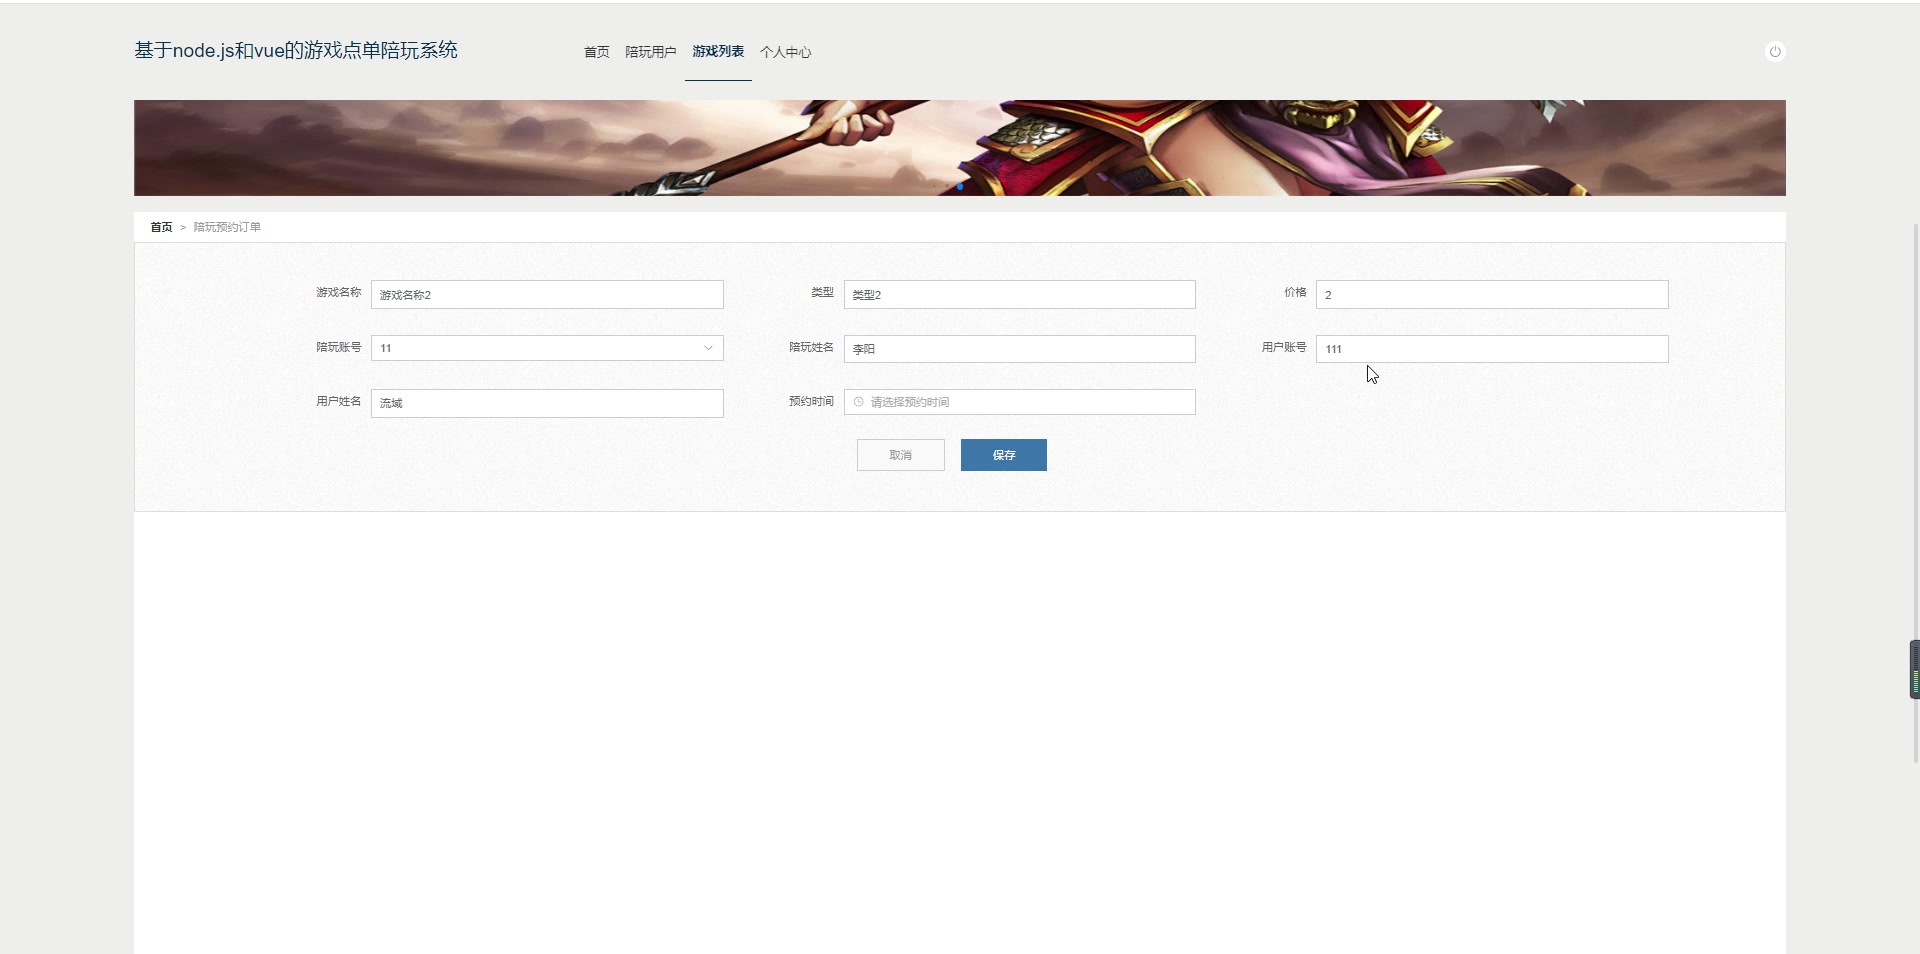Screen dimensions: 1920x954
Task: Focus the 价格 input field
Action: coord(1492,294)
